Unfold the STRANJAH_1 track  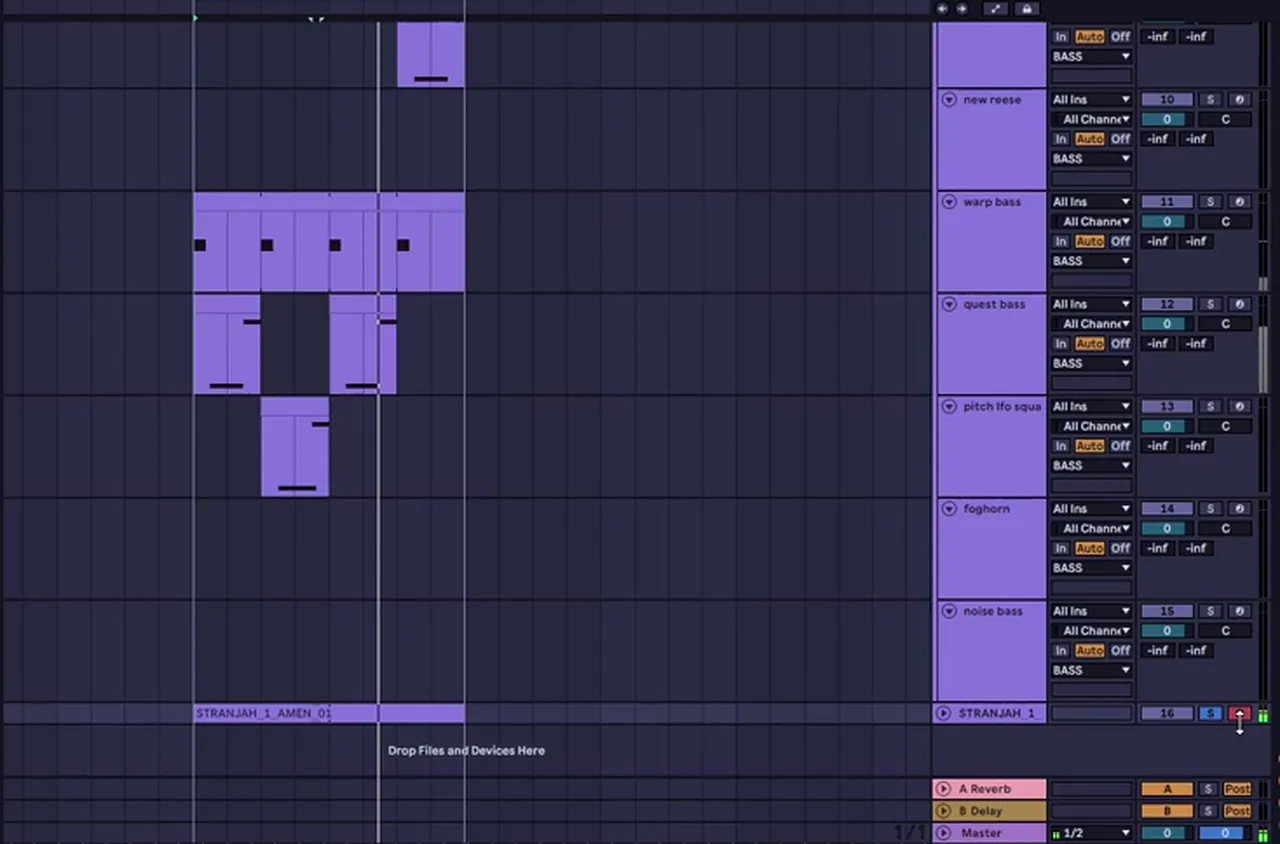point(943,713)
